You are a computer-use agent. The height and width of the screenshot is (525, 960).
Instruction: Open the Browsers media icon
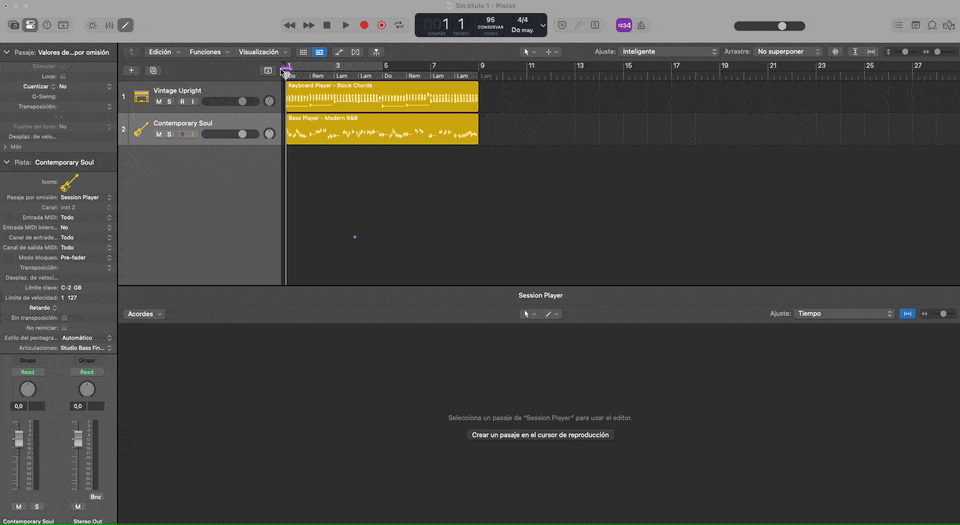[948, 25]
